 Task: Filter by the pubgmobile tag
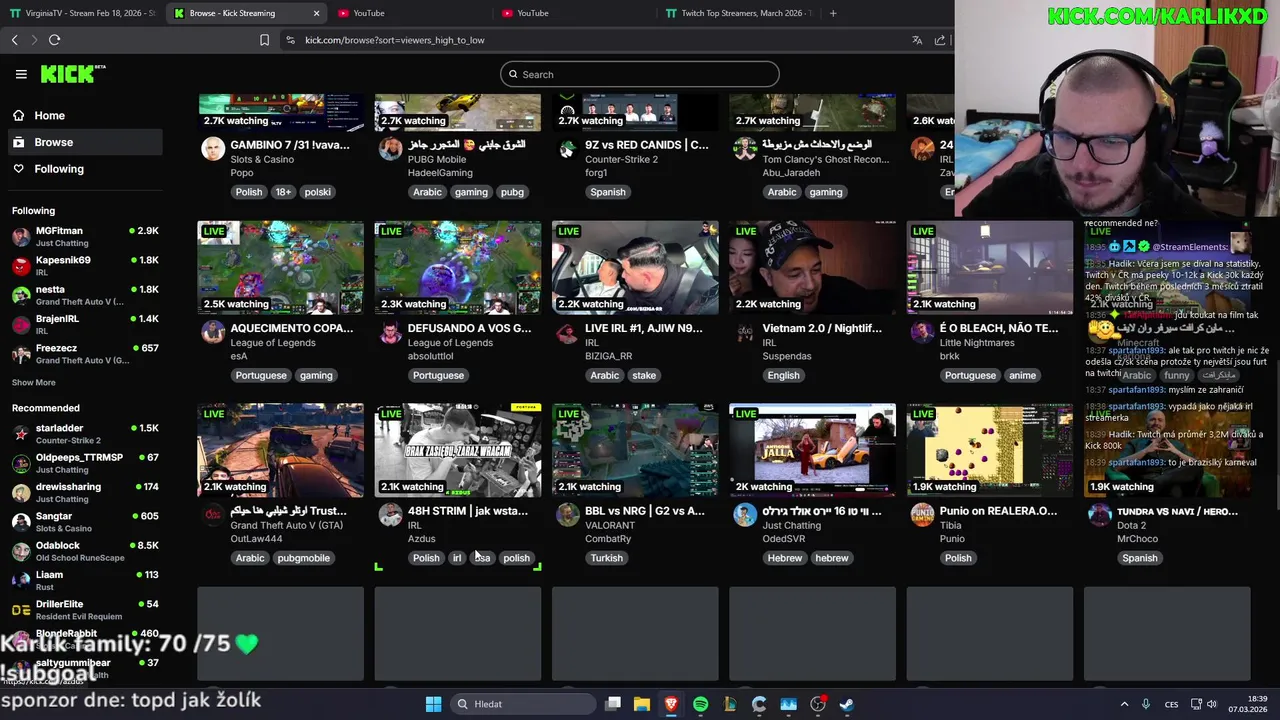tap(303, 559)
